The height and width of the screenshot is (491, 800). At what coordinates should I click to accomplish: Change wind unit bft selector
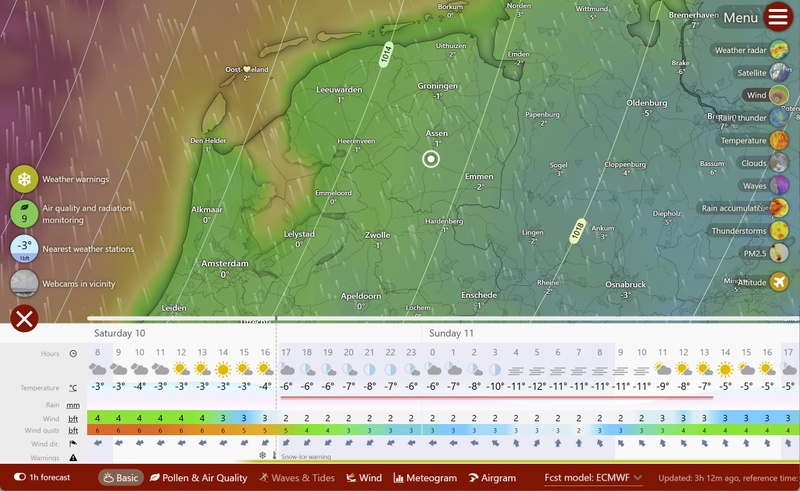click(73, 419)
